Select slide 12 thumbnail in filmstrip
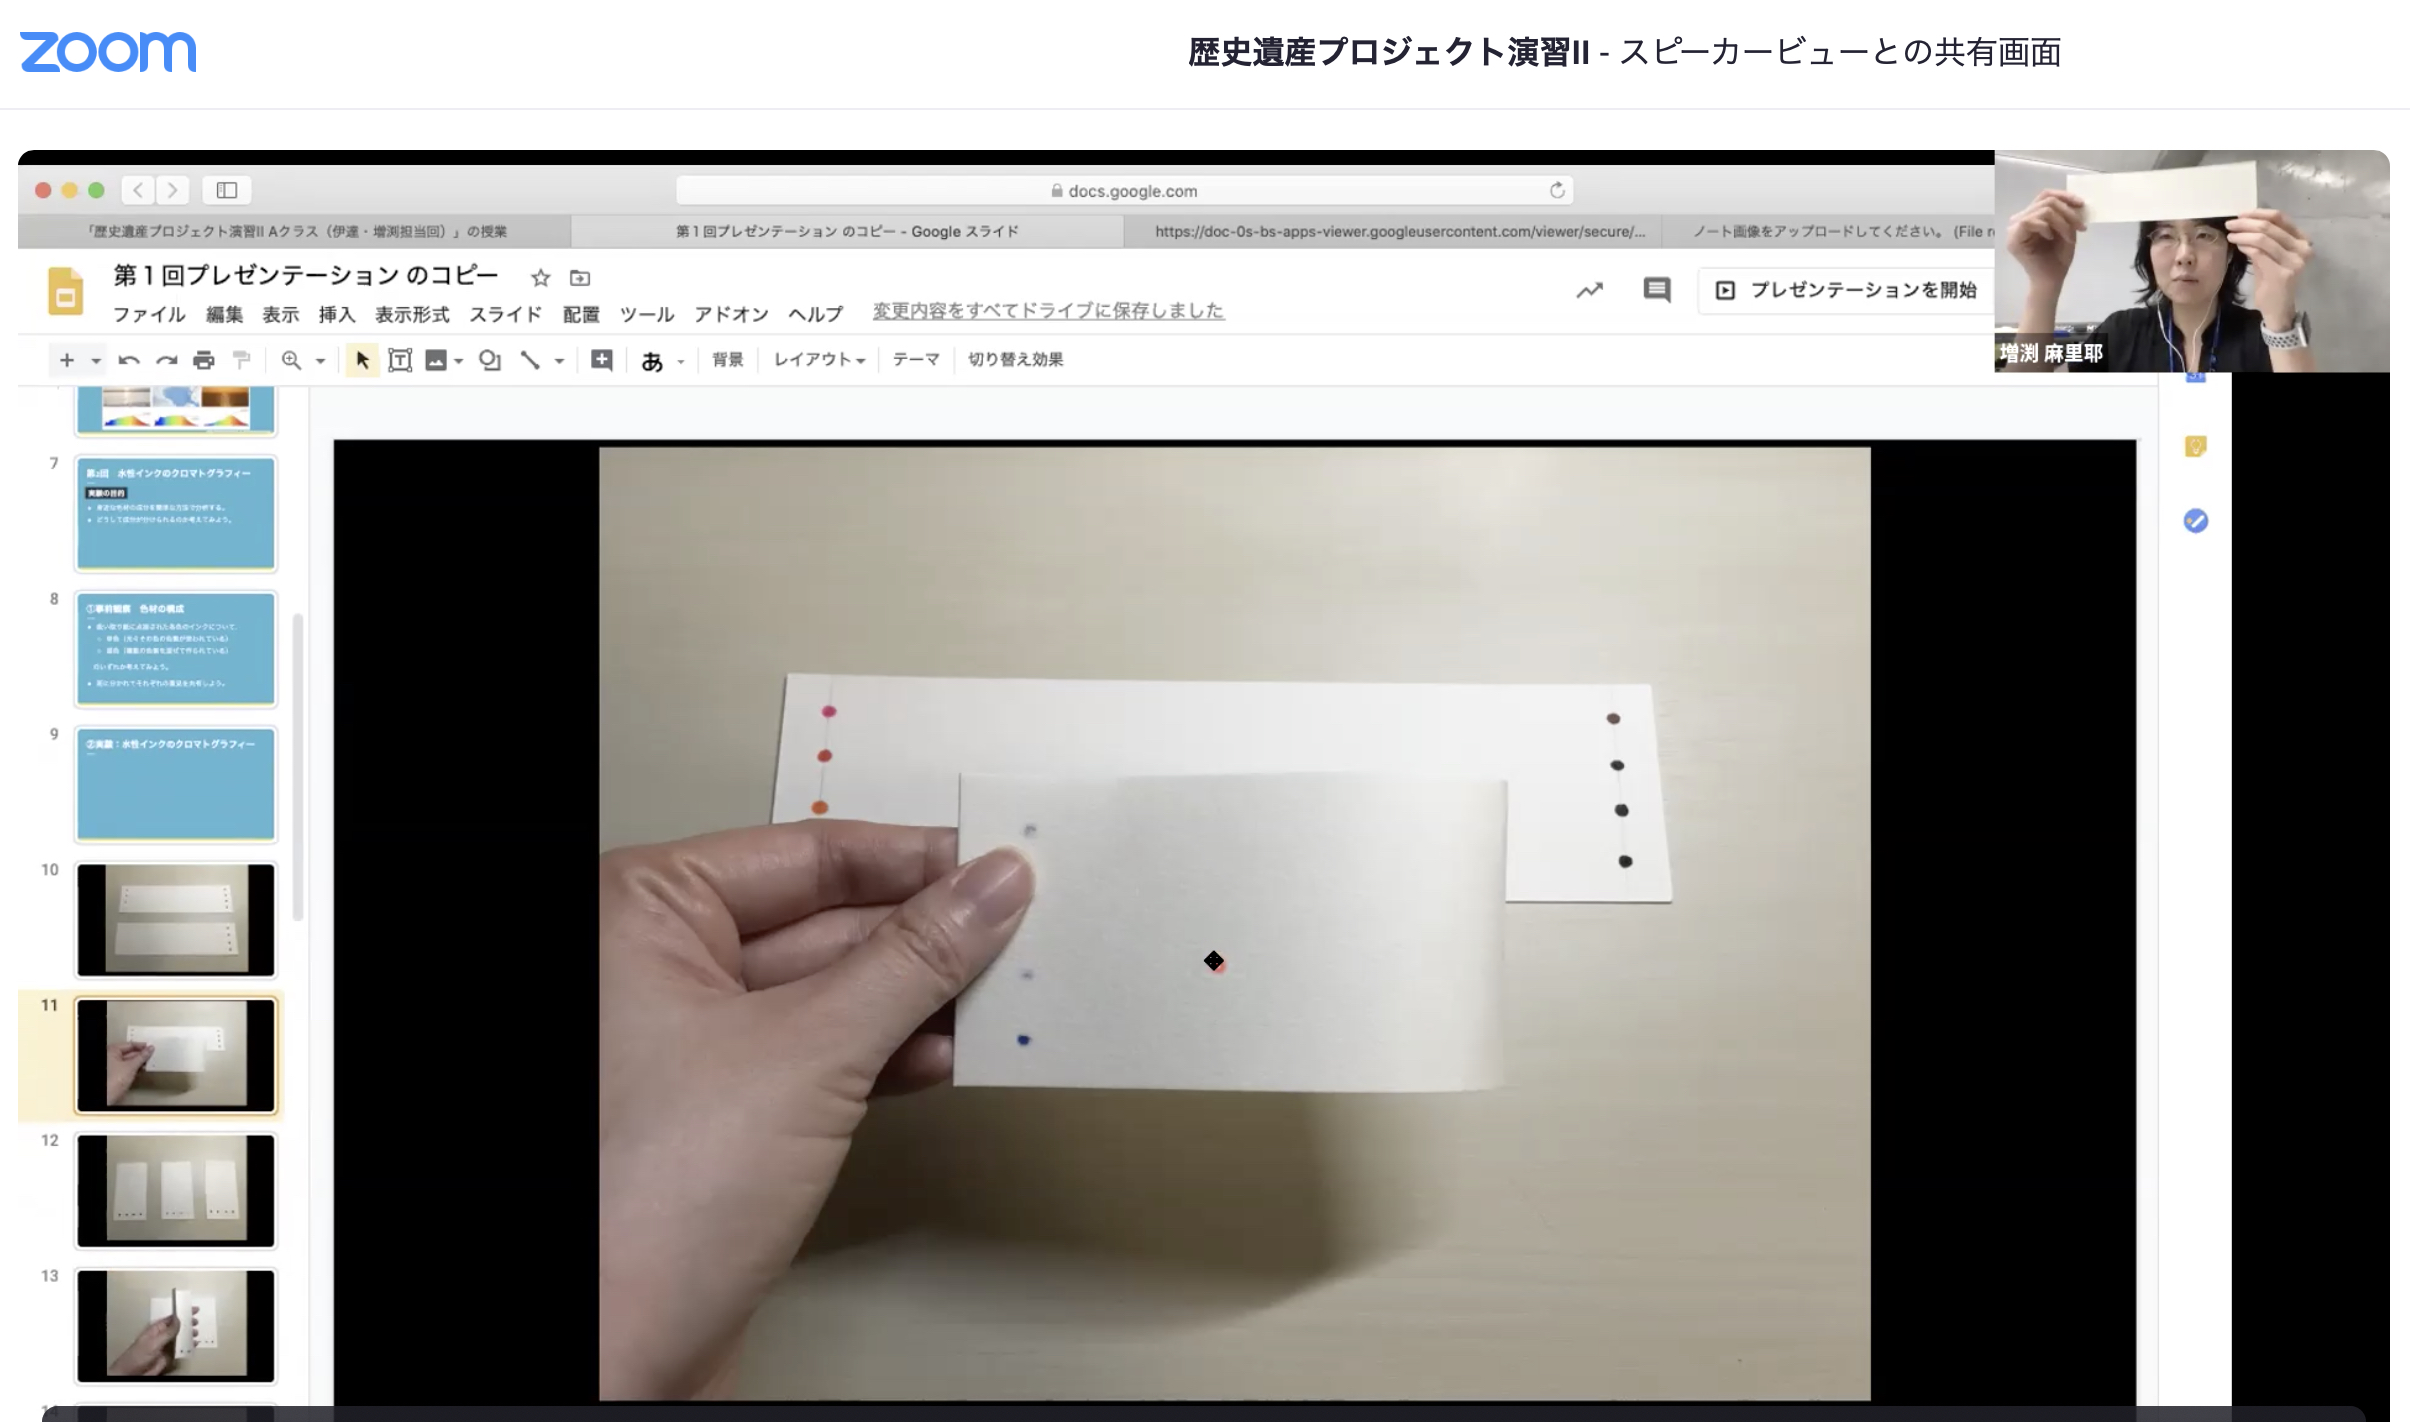 point(176,1191)
